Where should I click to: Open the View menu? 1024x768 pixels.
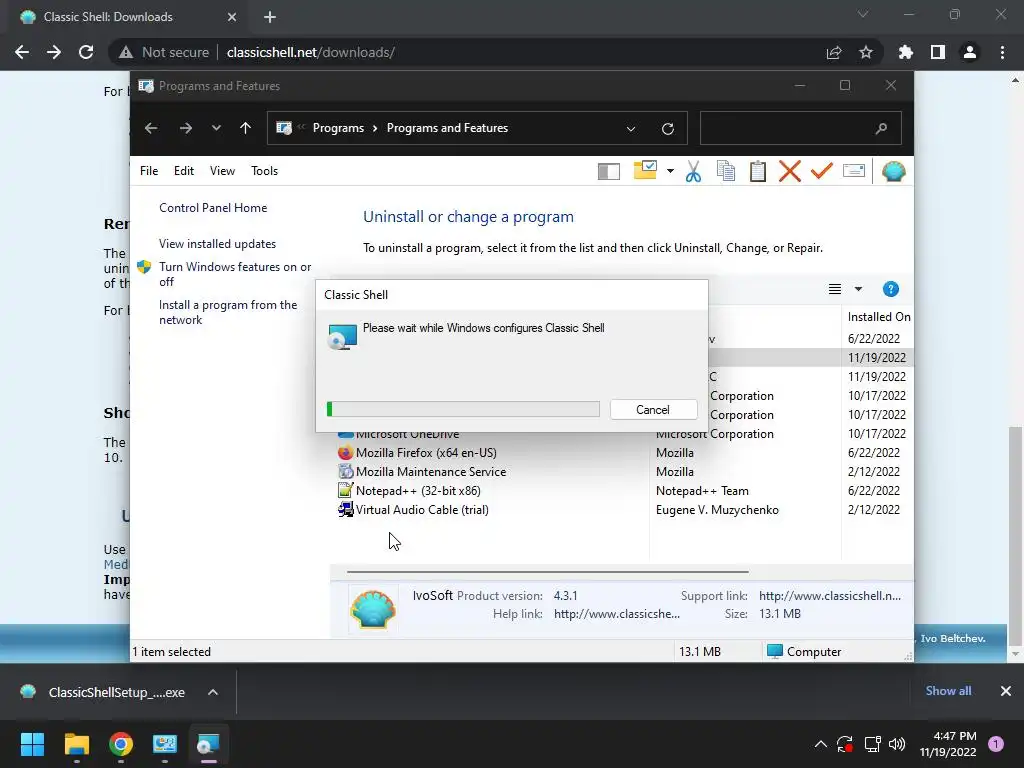tap(222, 171)
